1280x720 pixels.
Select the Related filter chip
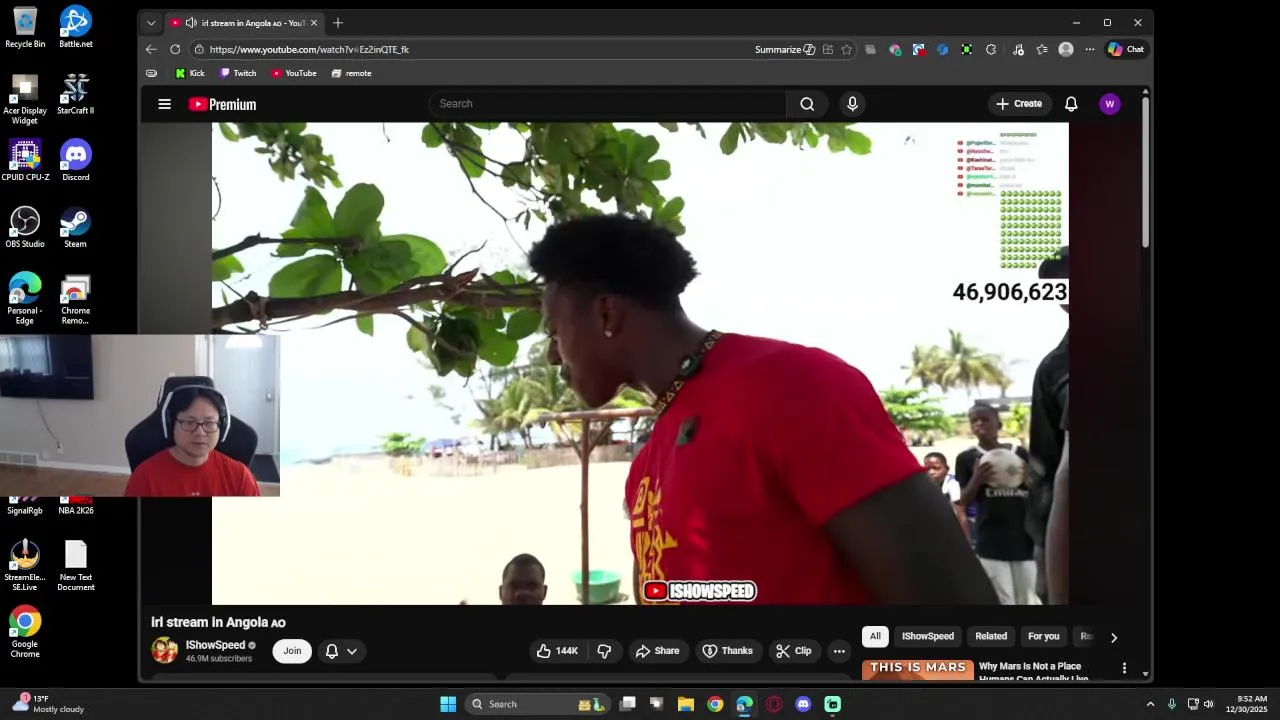coord(991,636)
